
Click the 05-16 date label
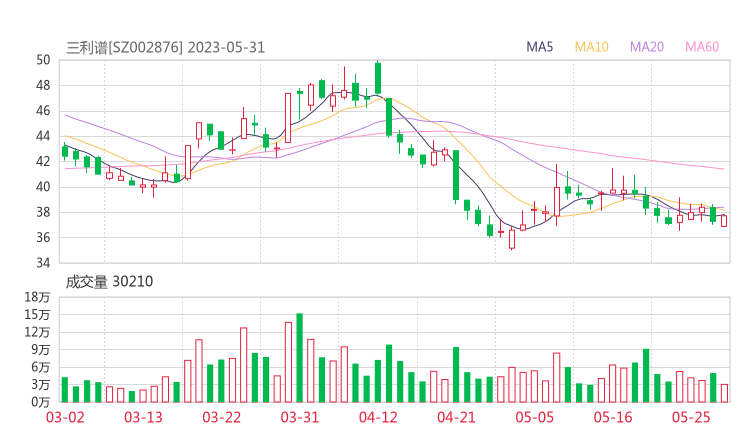coord(613,417)
